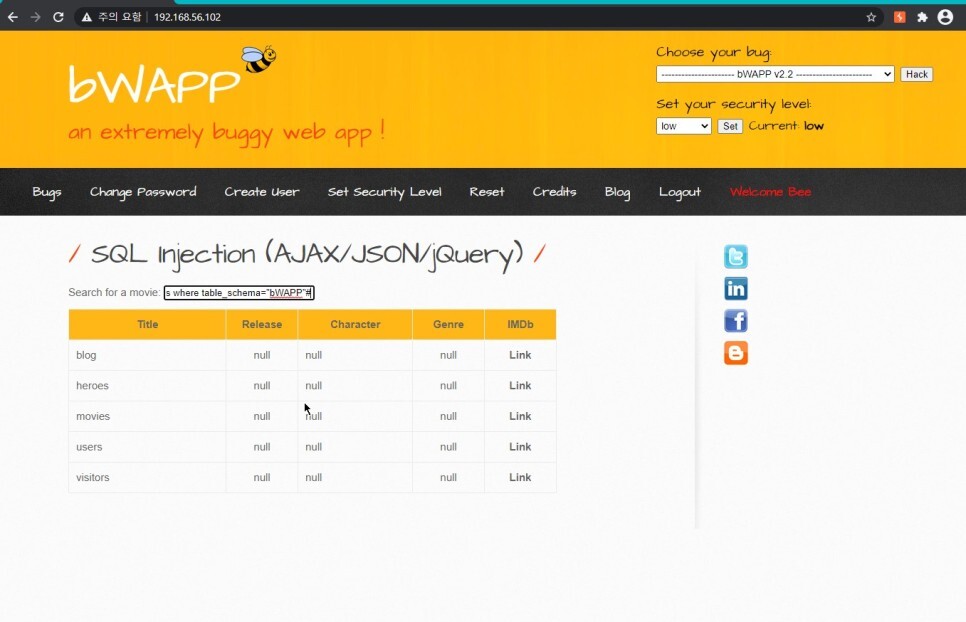Click the SQL Injection (AJAX/JSON/jQuery) heading
The width and height of the screenshot is (966, 622).
coord(307,255)
